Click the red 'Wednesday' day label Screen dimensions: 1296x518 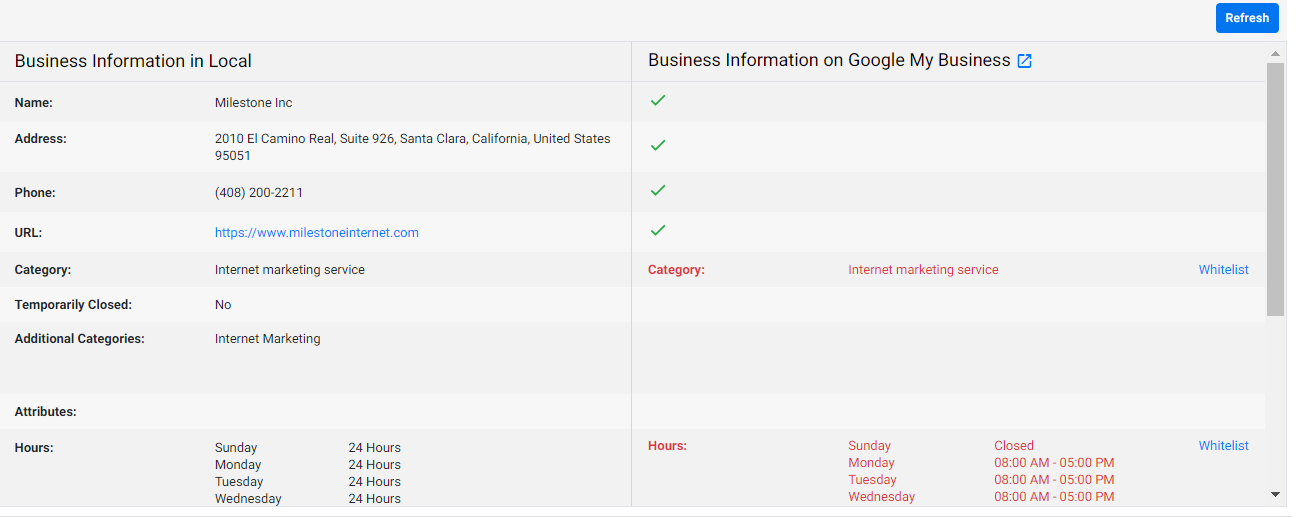click(x=881, y=497)
